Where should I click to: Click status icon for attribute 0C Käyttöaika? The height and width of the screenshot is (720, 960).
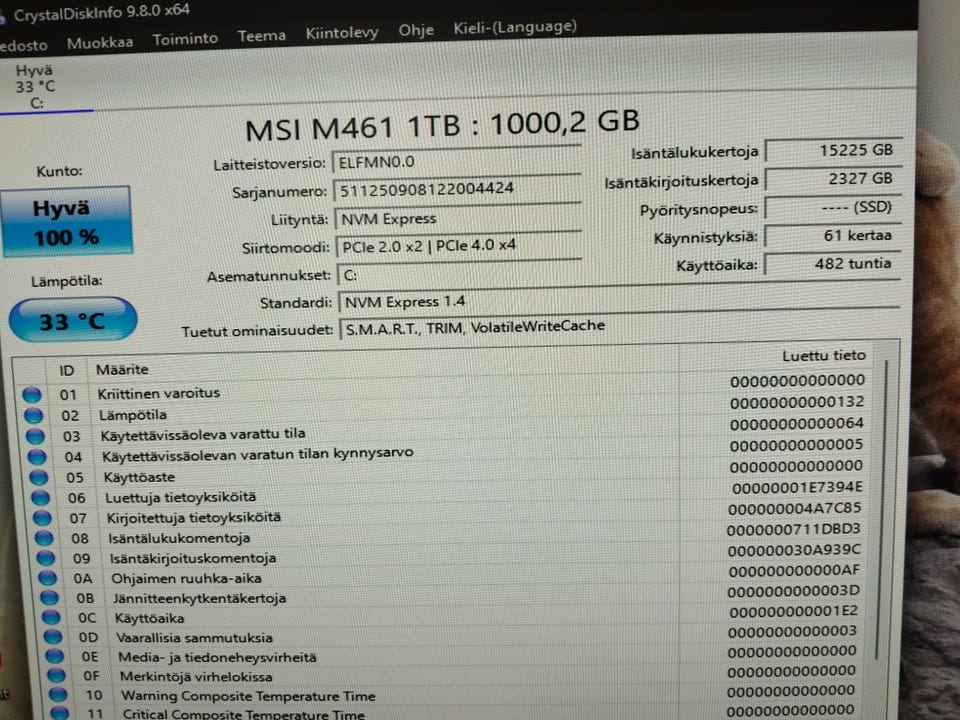point(51,617)
